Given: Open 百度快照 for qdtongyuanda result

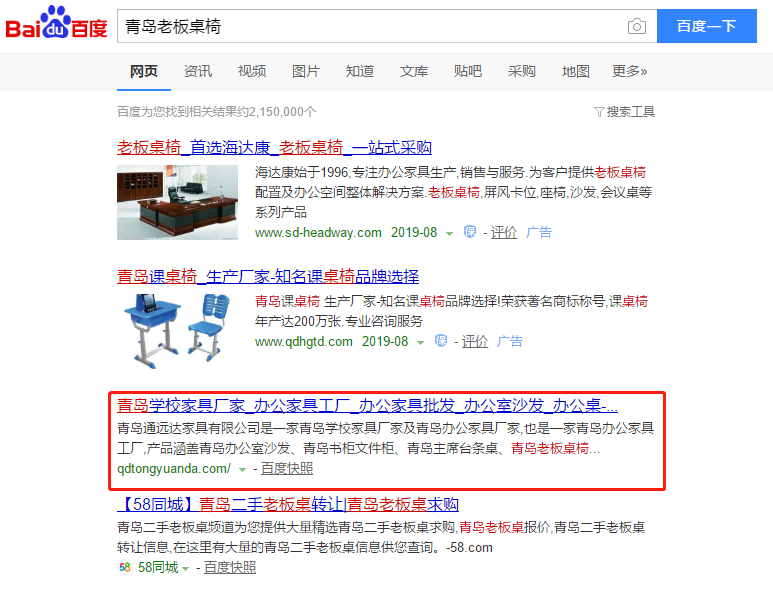Looking at the screenshot, I should pyautogui.click(x=286, y=468).
